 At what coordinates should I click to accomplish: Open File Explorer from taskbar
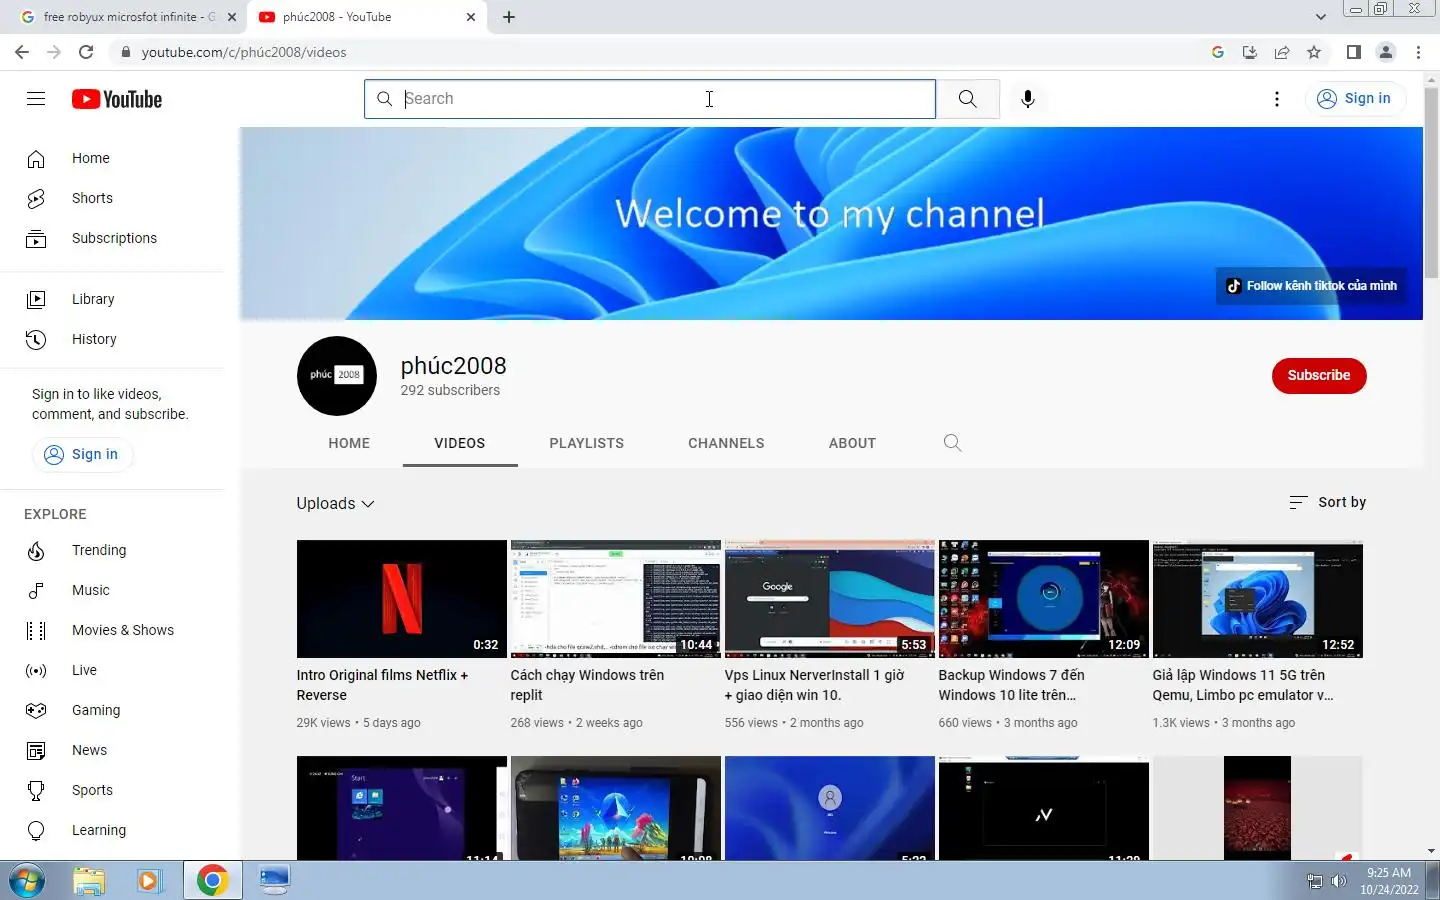click(x=89, y=881)
